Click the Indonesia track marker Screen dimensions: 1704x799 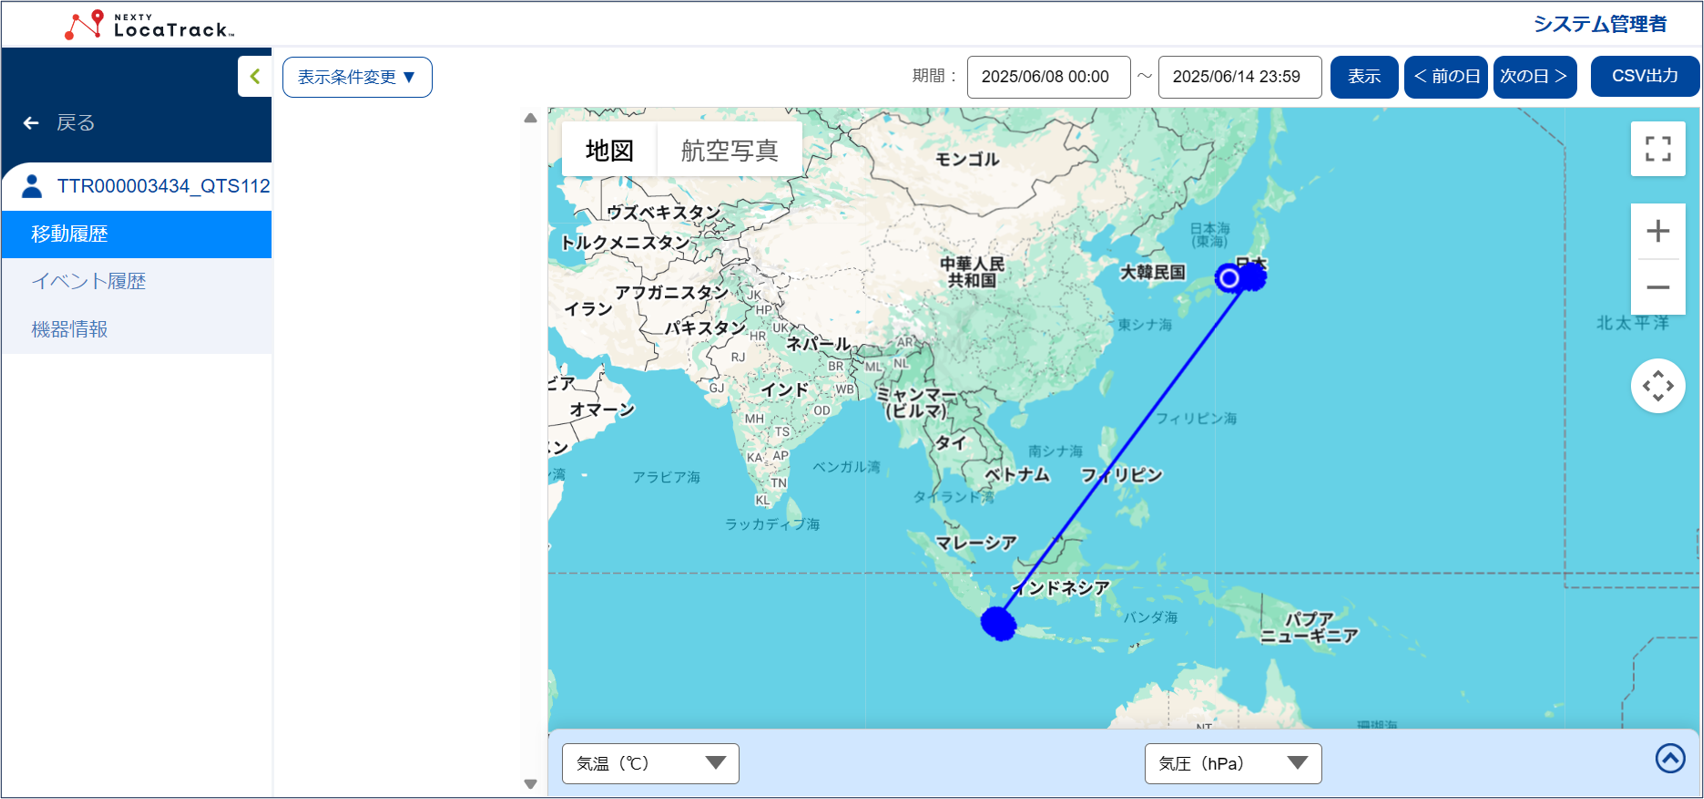click(x=998, y=623)
